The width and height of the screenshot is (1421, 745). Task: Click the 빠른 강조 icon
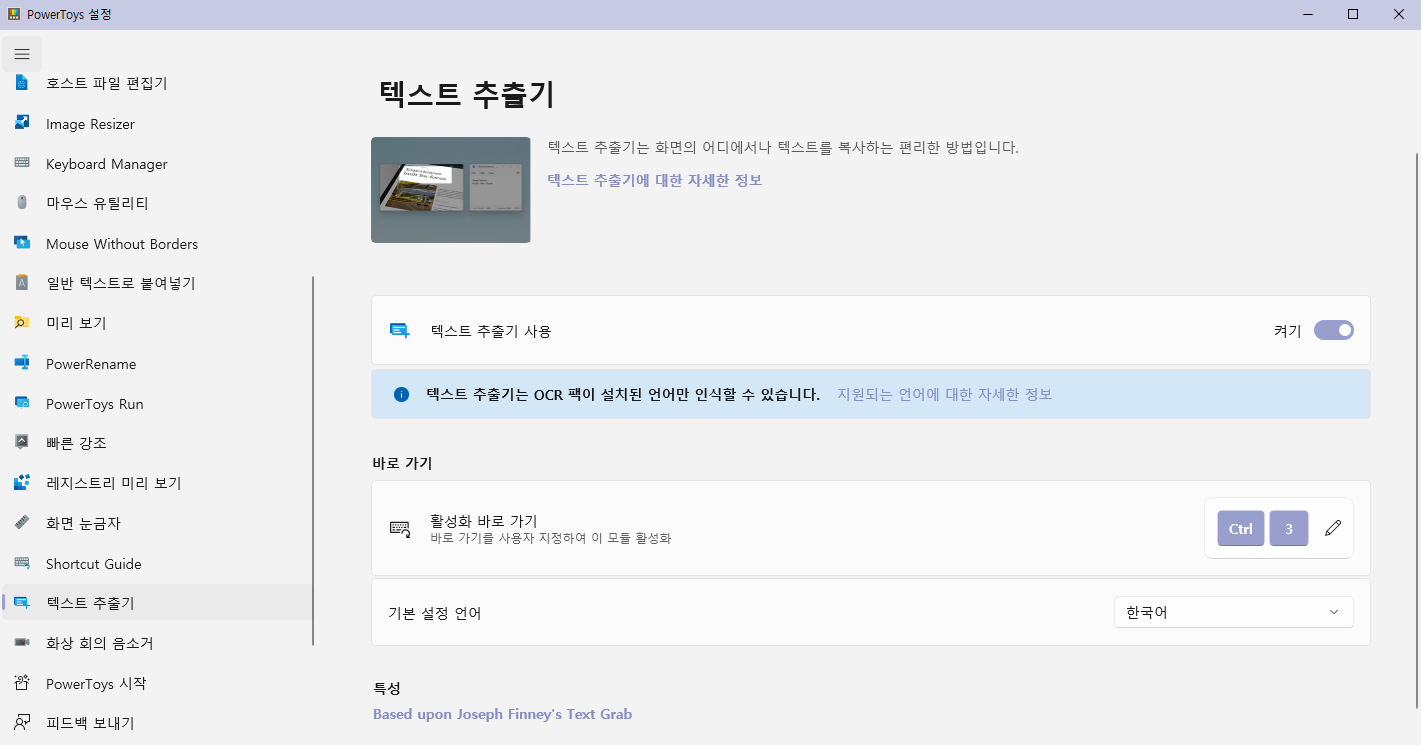click(x=22, y=443)
